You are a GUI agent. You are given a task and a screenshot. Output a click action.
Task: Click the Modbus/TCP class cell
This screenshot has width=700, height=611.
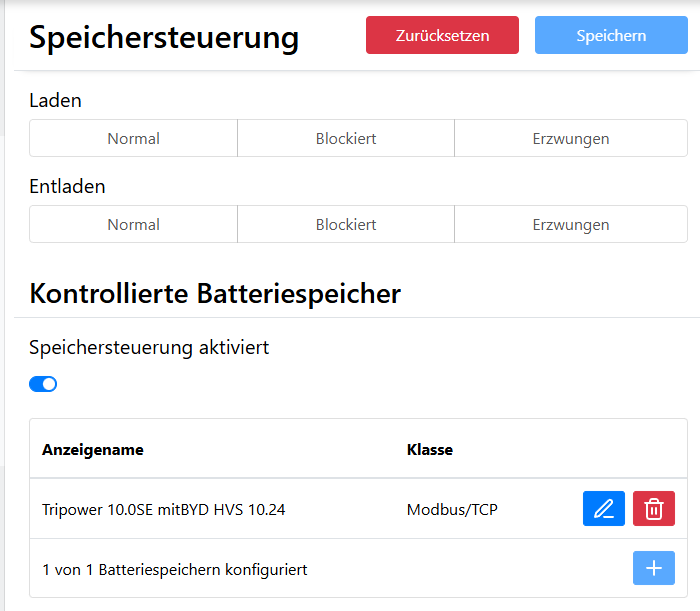[452, 510]
